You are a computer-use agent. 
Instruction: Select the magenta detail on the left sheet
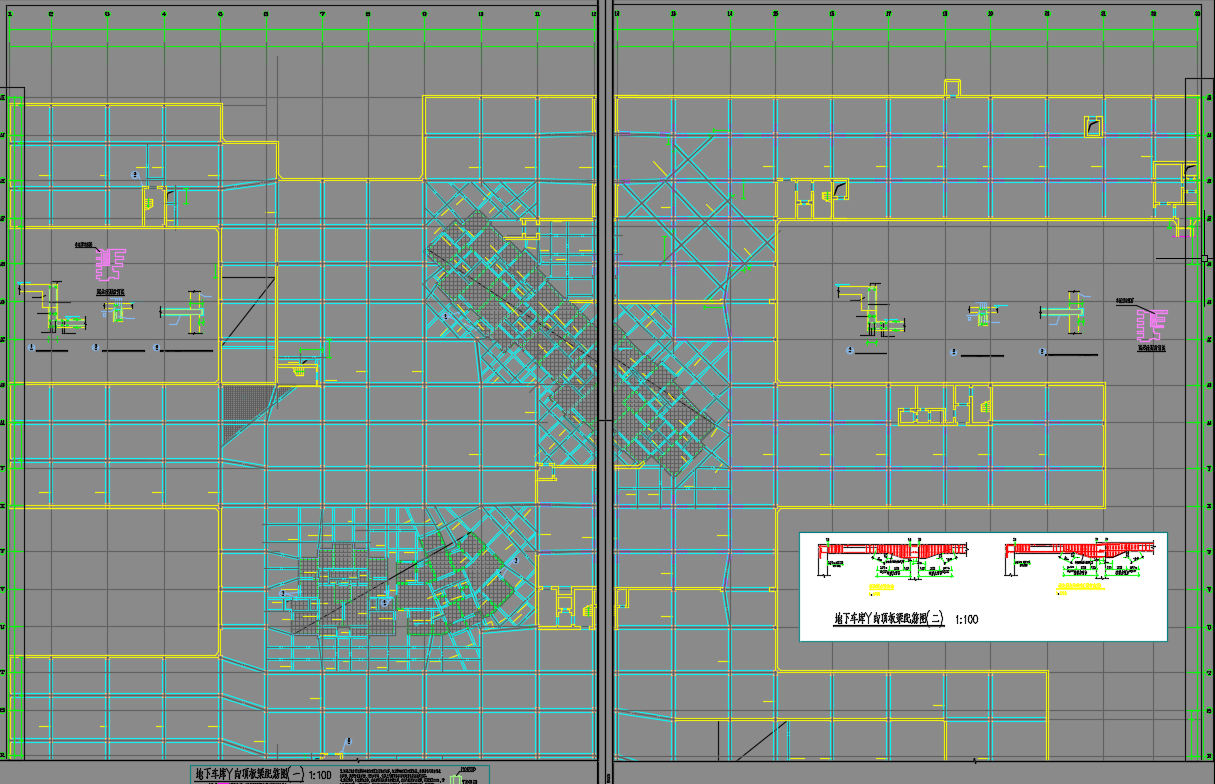pyautogui.click(x=109, y=264)
